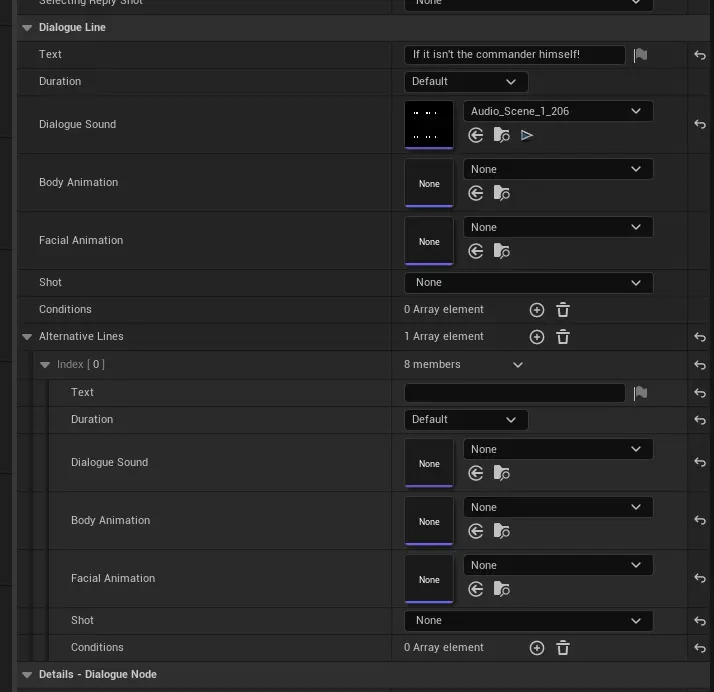Click Index 0 Body Animation None thumbnail

click(429, 521)
